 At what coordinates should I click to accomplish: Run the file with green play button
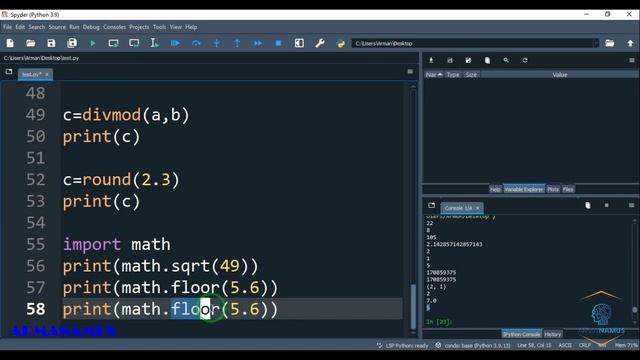point(93,43)
